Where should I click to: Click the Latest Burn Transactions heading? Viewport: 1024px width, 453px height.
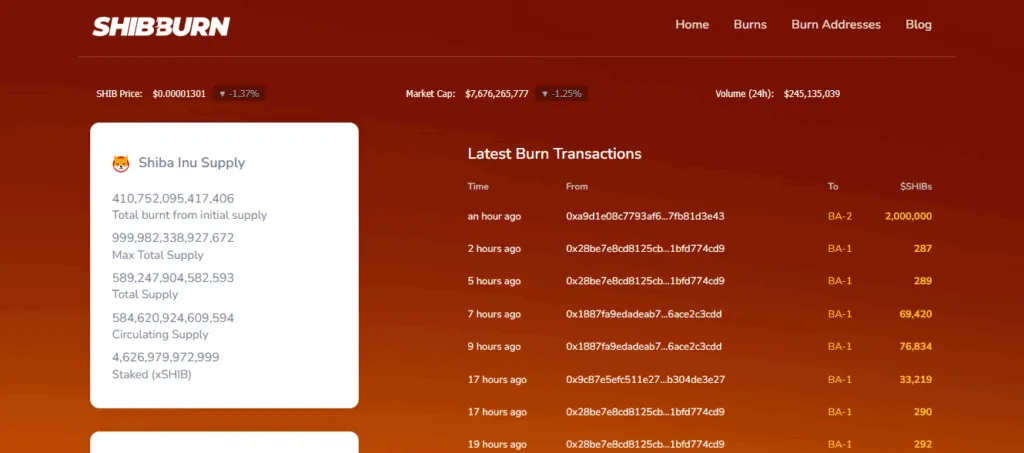pyautogui.click(x=554, y=153)
